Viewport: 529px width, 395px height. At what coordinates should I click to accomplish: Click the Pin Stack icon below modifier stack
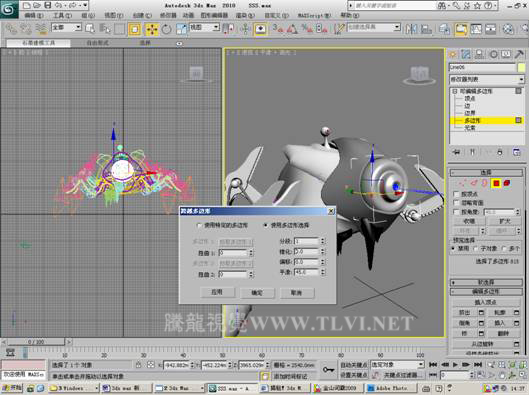[456, 152]
